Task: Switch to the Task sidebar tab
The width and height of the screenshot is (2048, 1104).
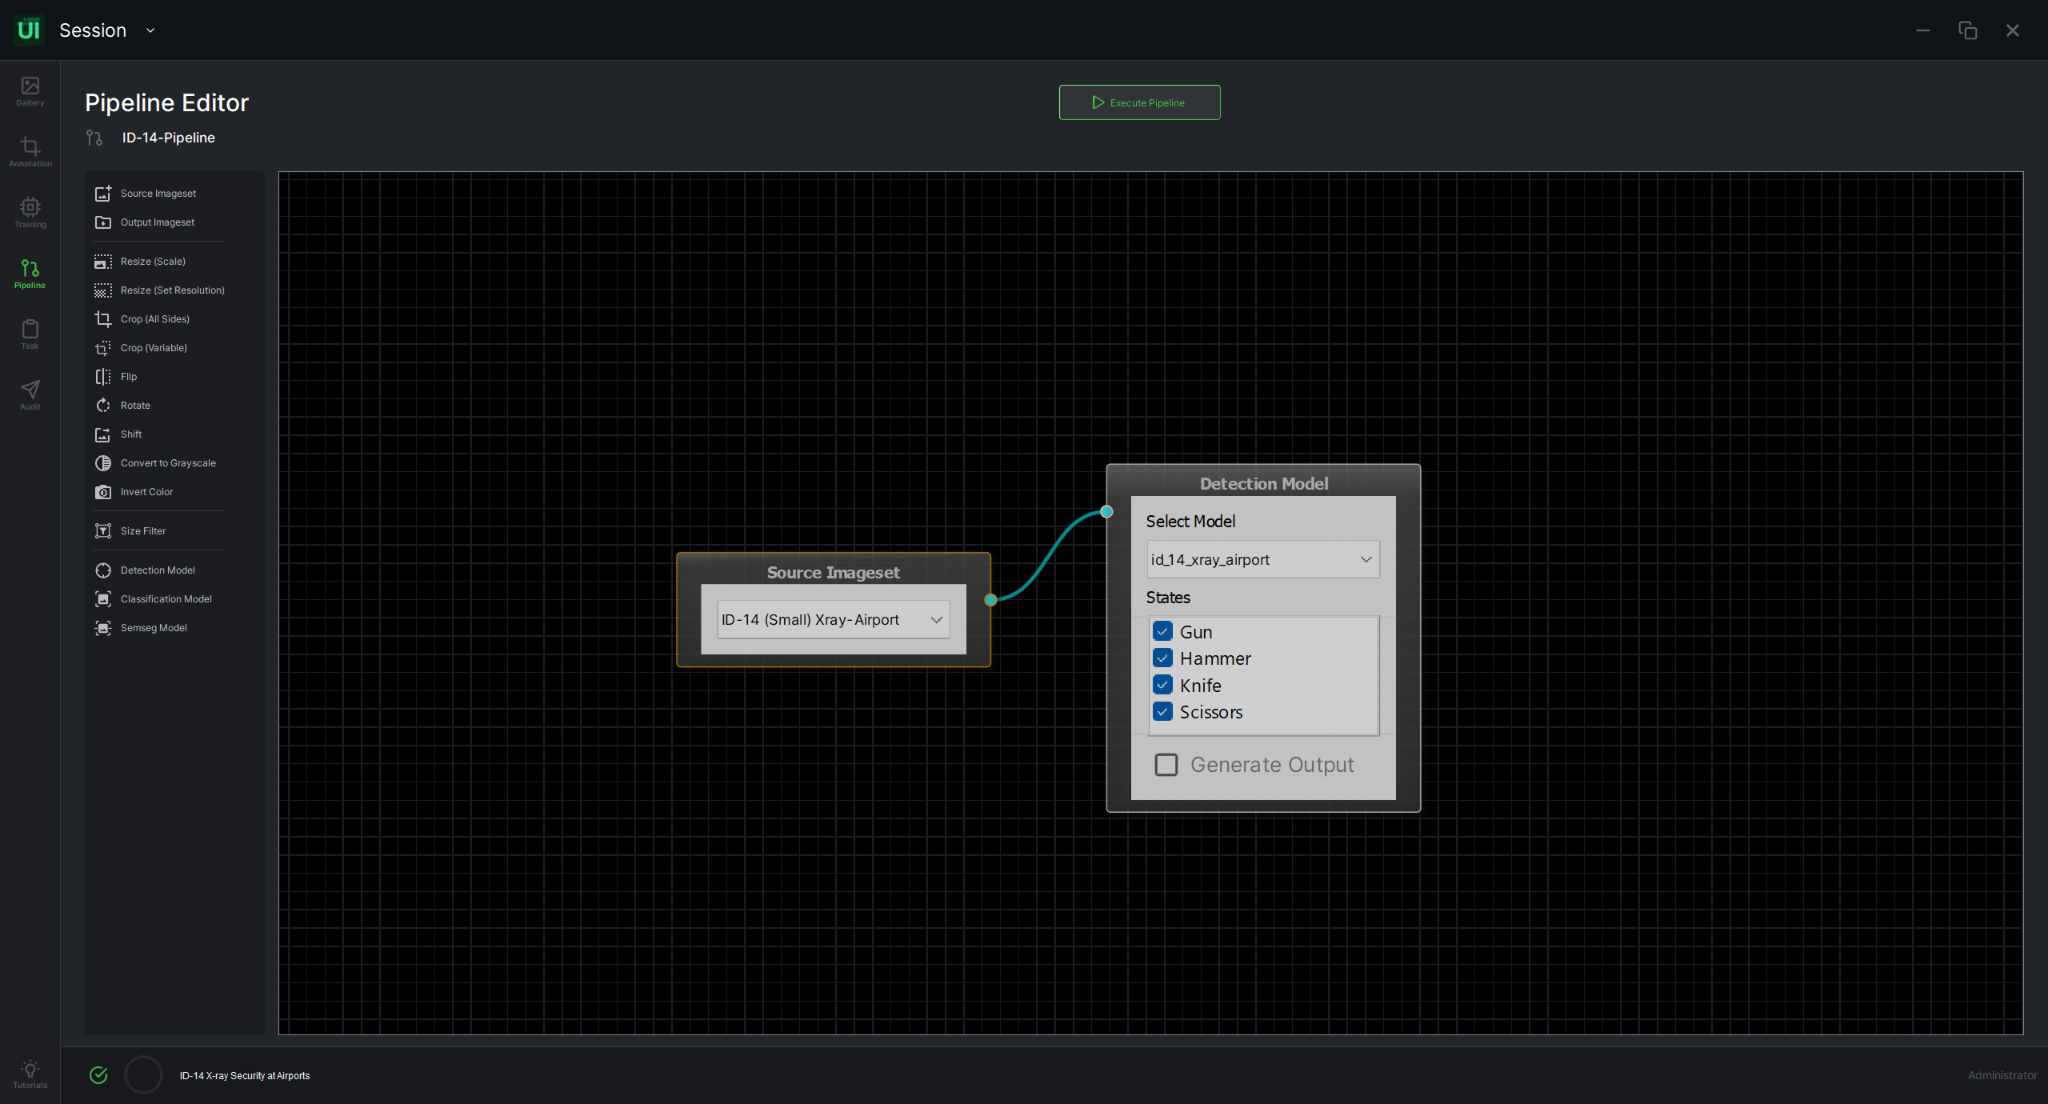Action: (30, 334)
